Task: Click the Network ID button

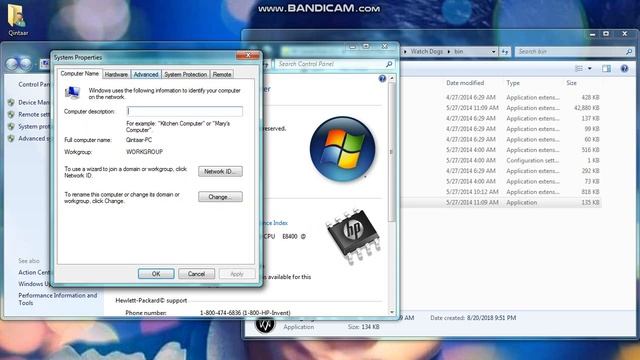Action: tap(220, 171)
